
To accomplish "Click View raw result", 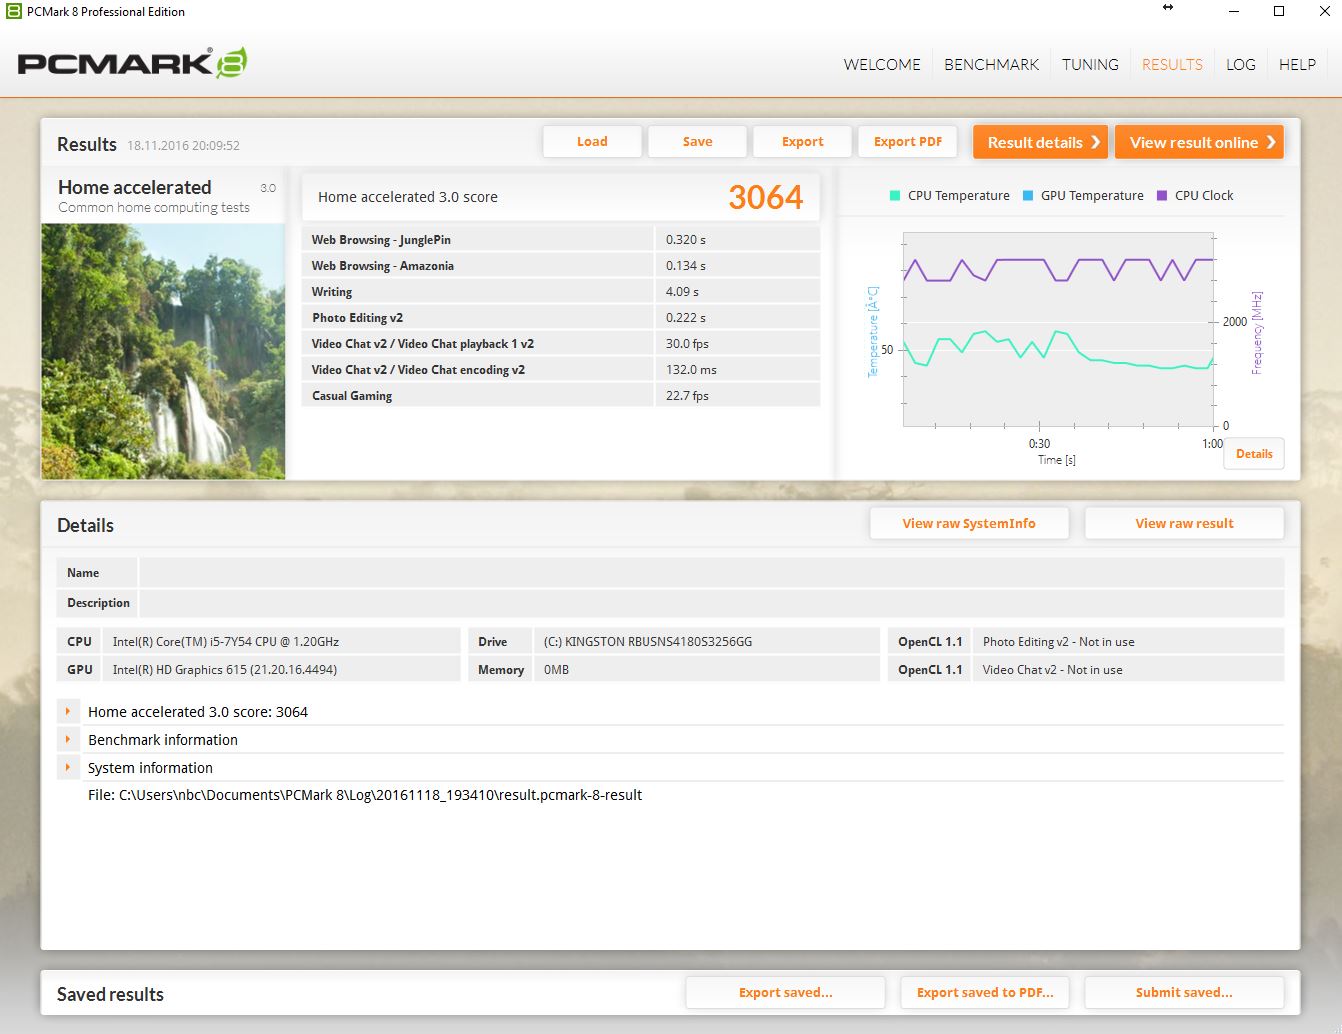I will 1184,523.
